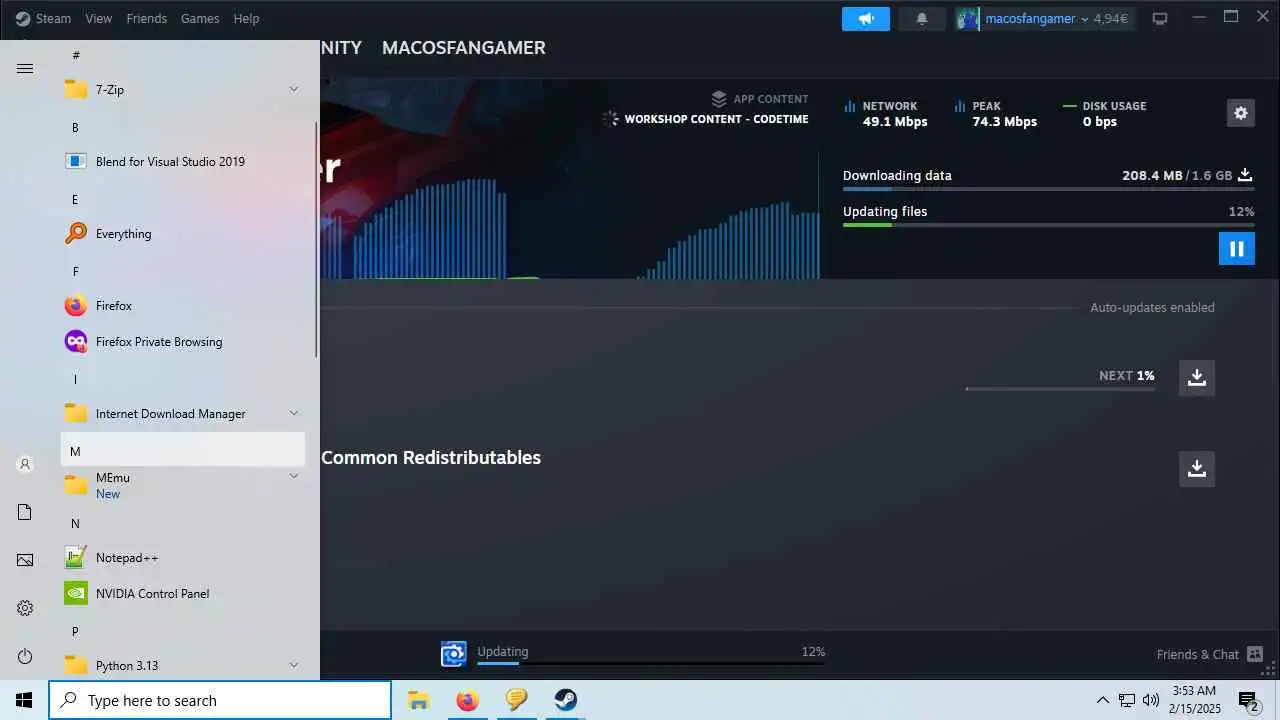Click the Updating download status at bottom

tap(632, 654)
